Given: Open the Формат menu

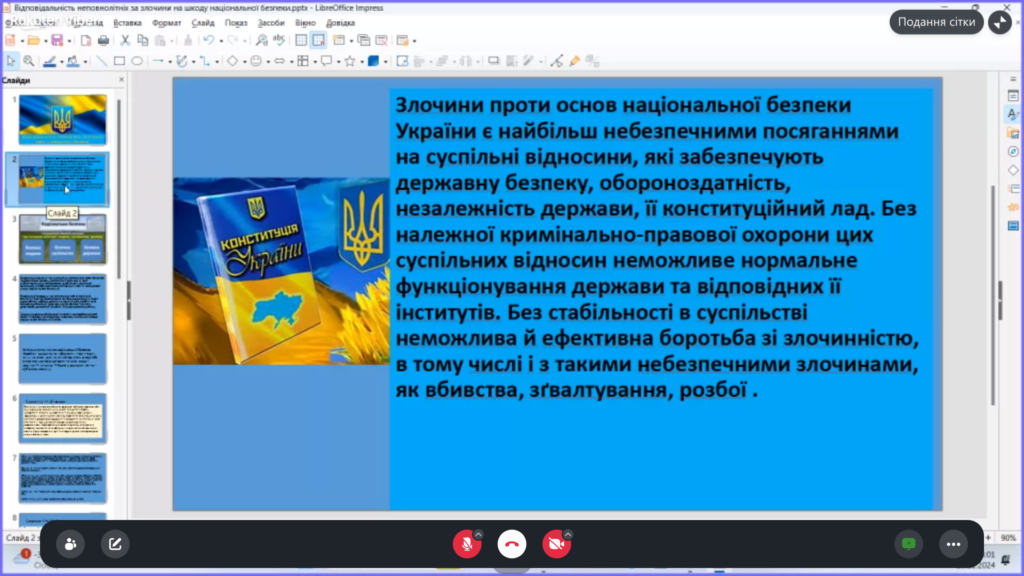Looking at the screenshot, I should [166, 22].
